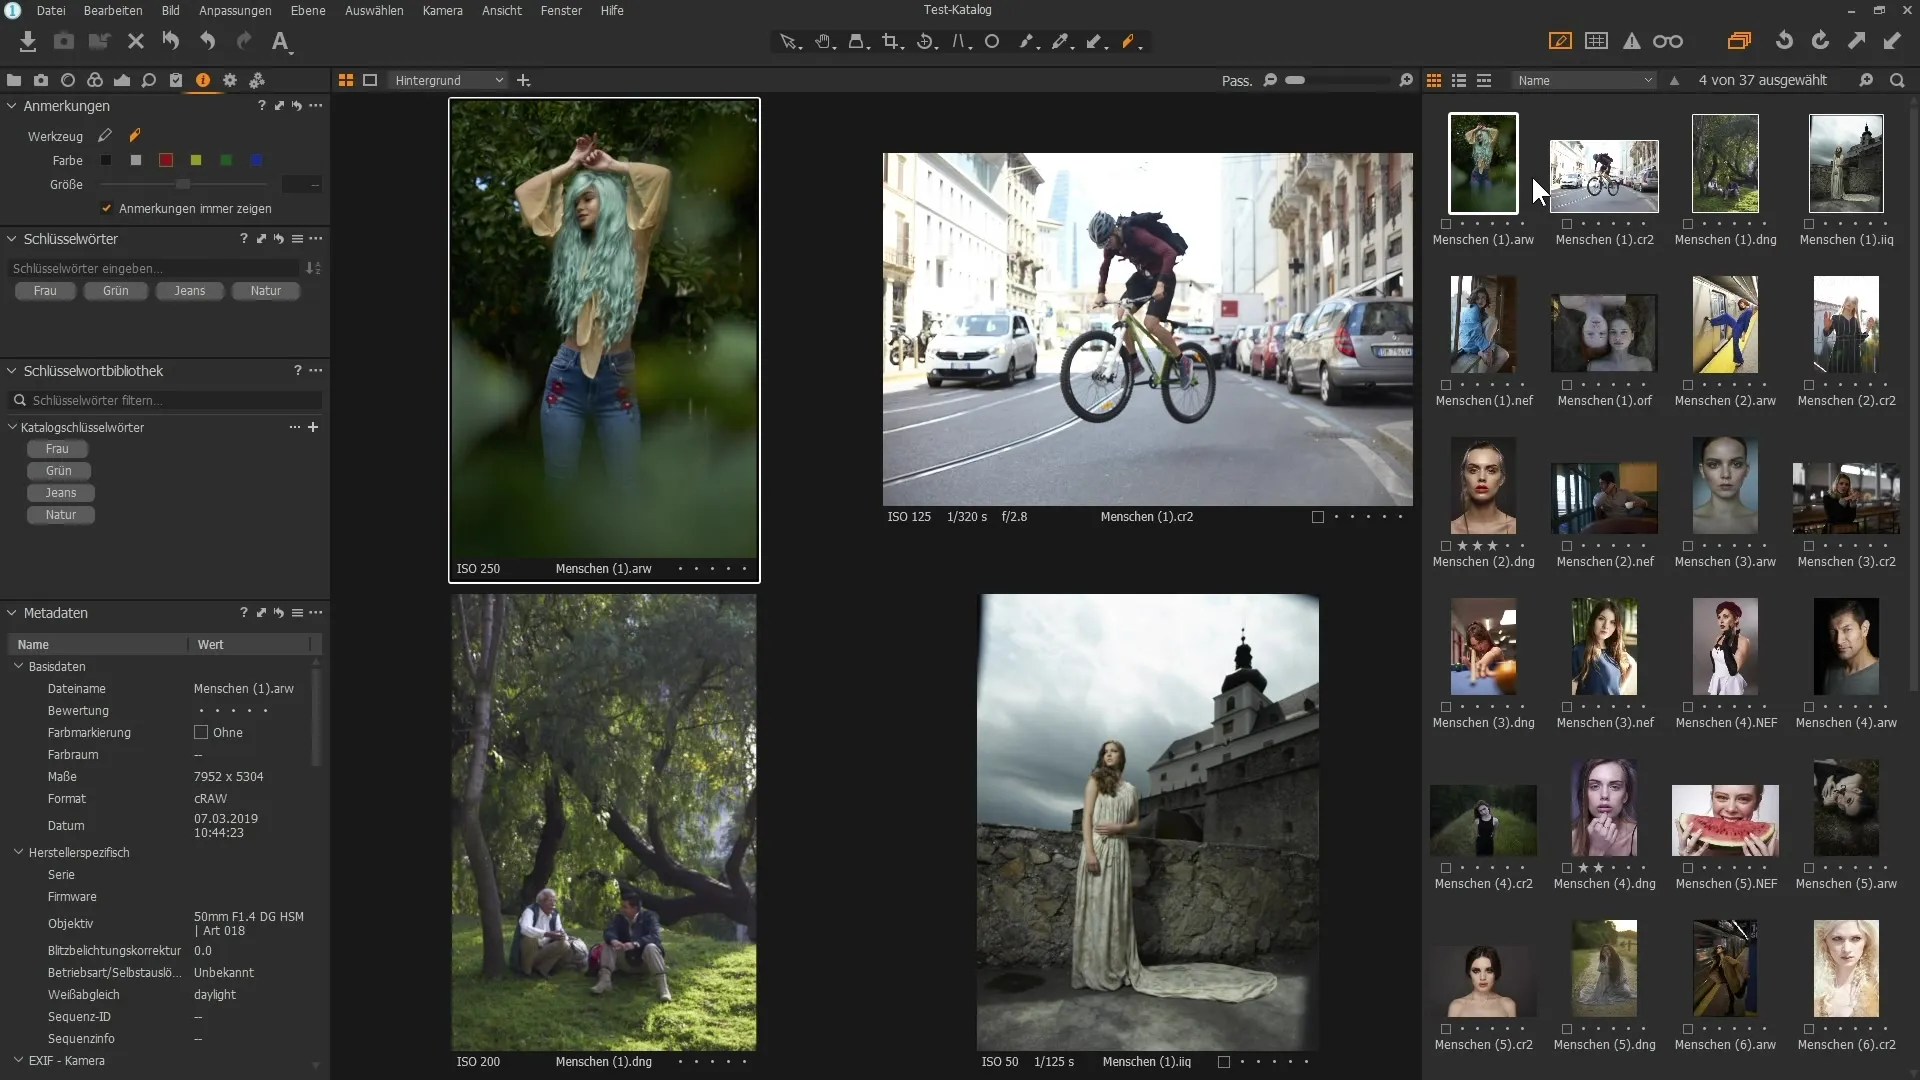Toggle the grid overlay icon
1920x1080 pixels.
point(1597,41)
